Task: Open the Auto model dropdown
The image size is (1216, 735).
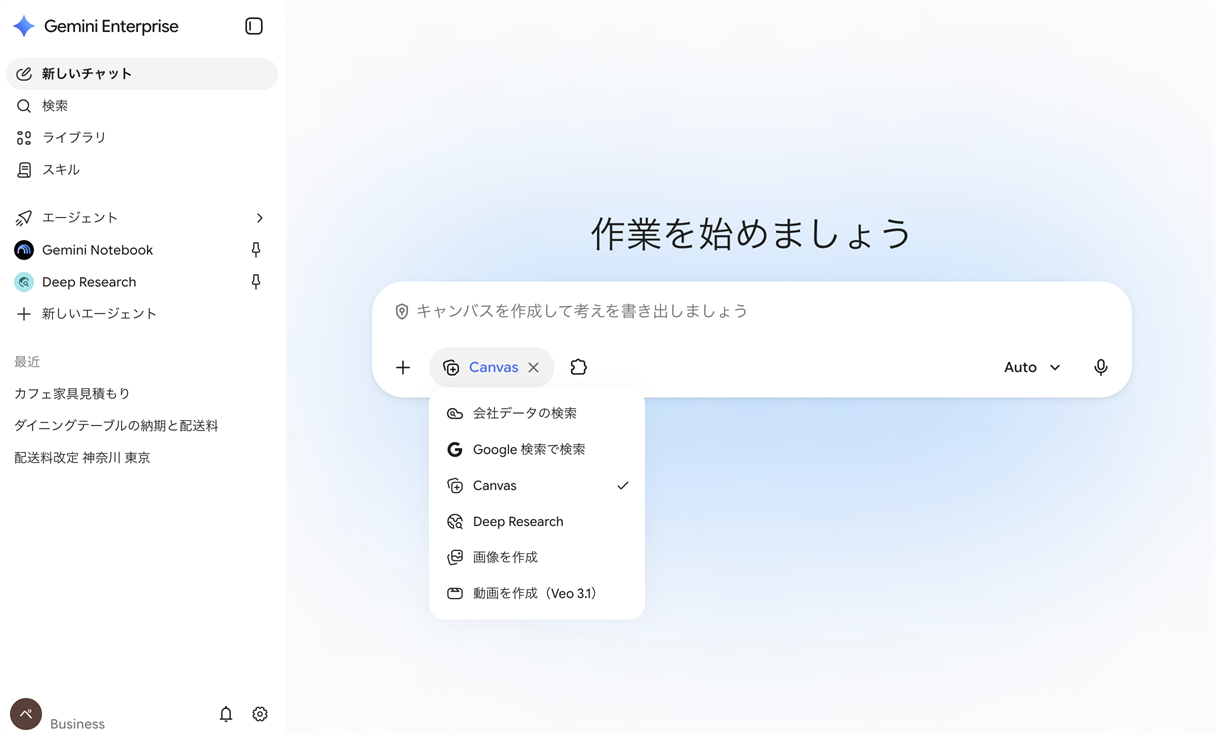Action: coord(1032,368)
